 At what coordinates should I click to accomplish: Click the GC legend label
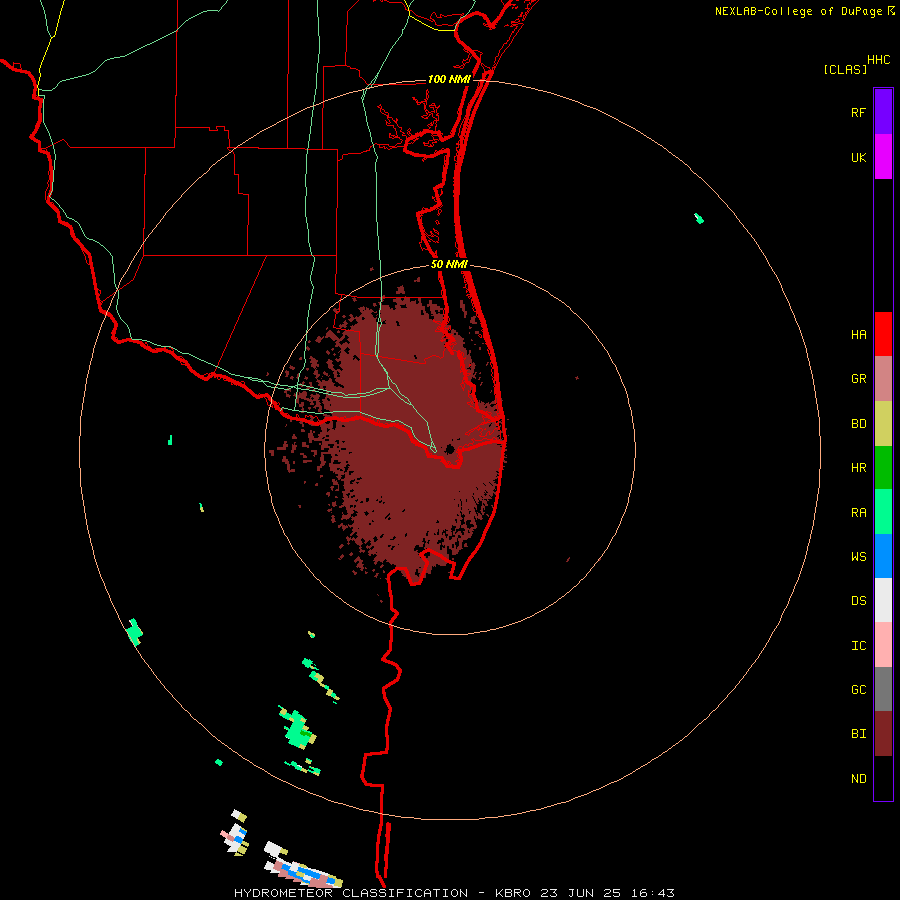(x=858, y=690)
